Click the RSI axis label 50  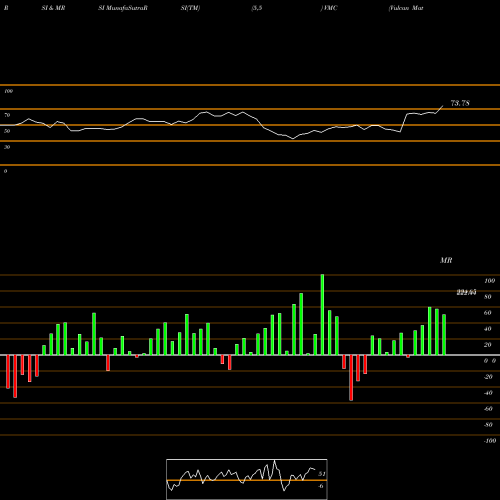[x=7, y=131]
